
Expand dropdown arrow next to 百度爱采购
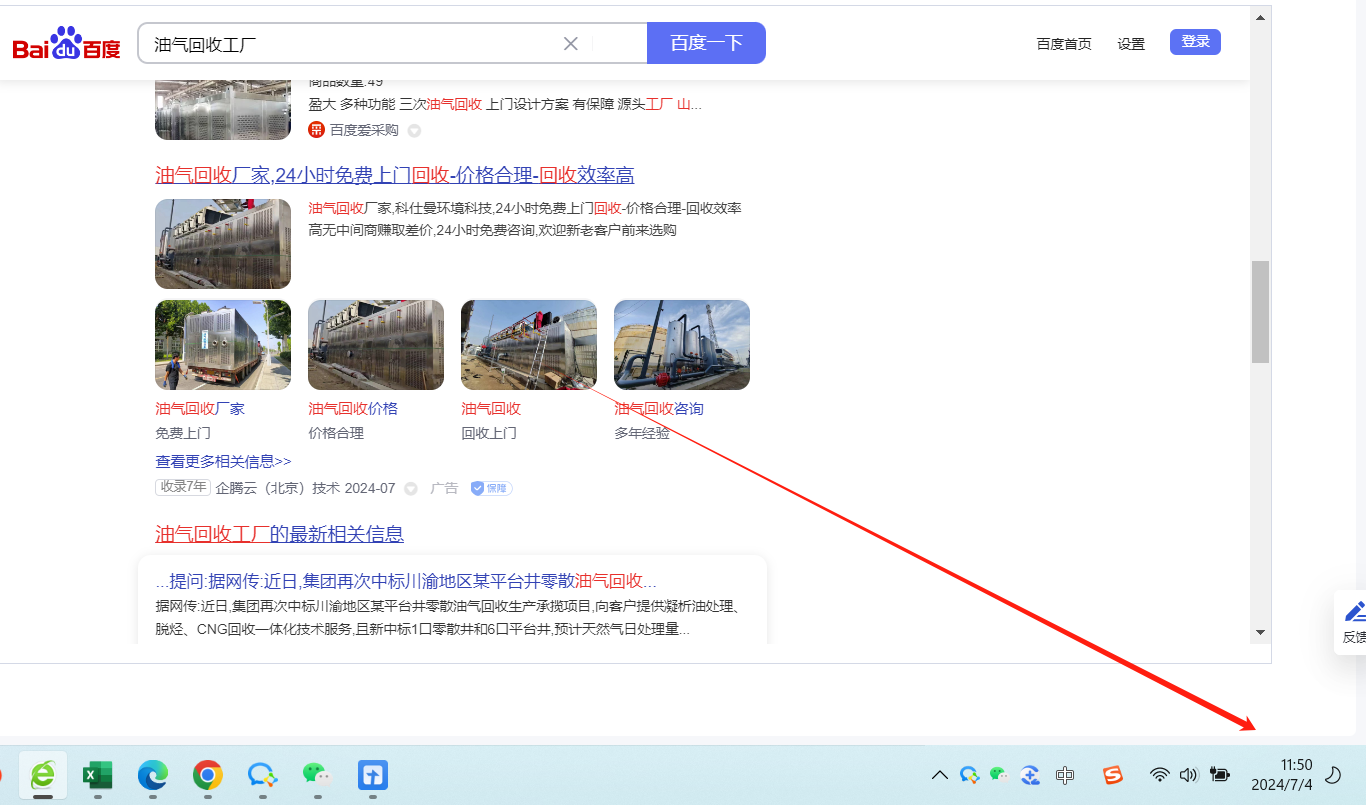(414, 130)
